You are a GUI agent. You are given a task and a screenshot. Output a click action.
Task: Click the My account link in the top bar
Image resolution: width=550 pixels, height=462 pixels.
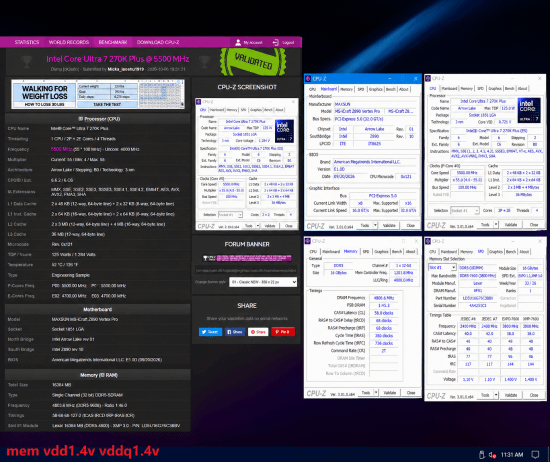[253, 43]
